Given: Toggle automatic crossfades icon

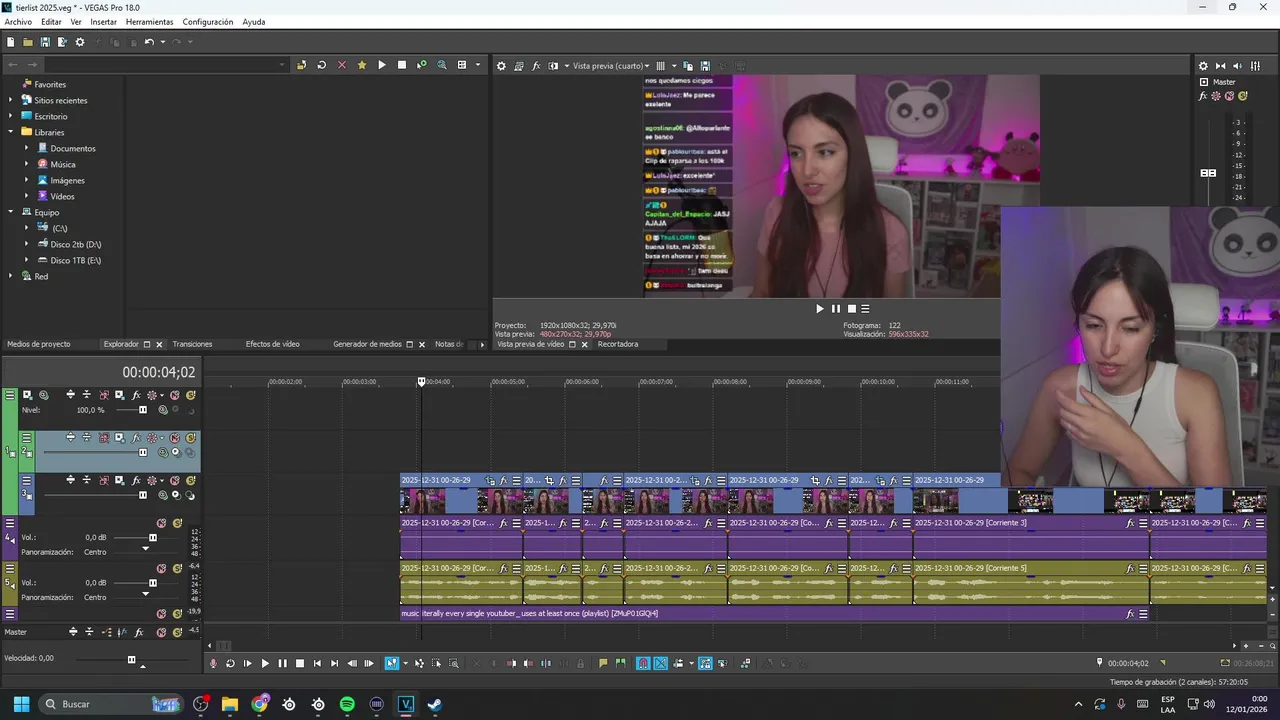Looking at the screenshot, I should pos(661,663).
